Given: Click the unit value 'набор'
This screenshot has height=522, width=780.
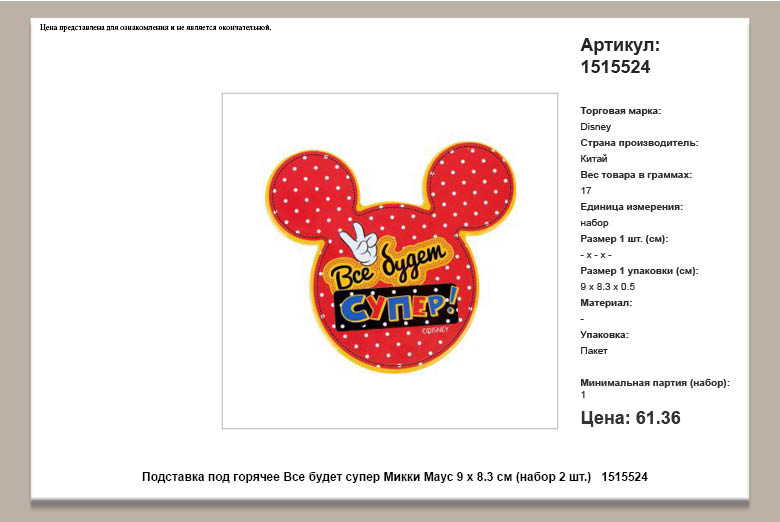Looking at the screenshot, I should tap(594, 223).
